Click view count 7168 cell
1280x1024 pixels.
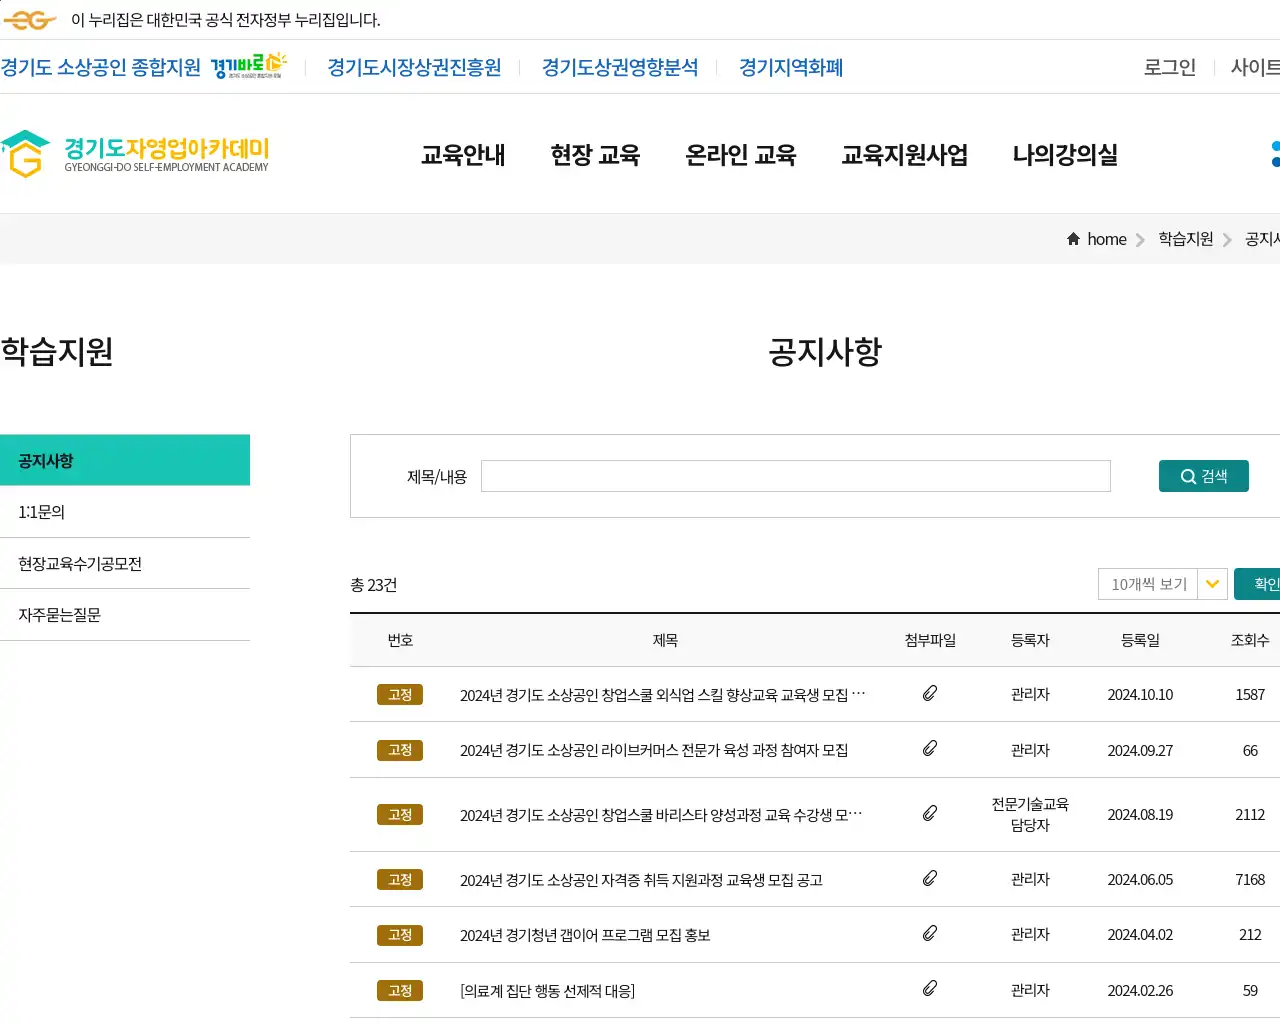click(1250, 880)
